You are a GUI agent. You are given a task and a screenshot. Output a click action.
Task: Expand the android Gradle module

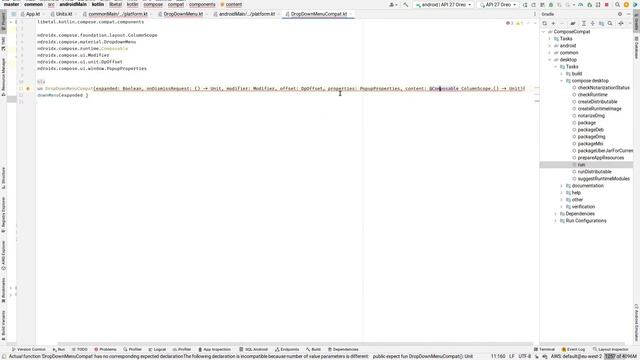click(550, 46)
